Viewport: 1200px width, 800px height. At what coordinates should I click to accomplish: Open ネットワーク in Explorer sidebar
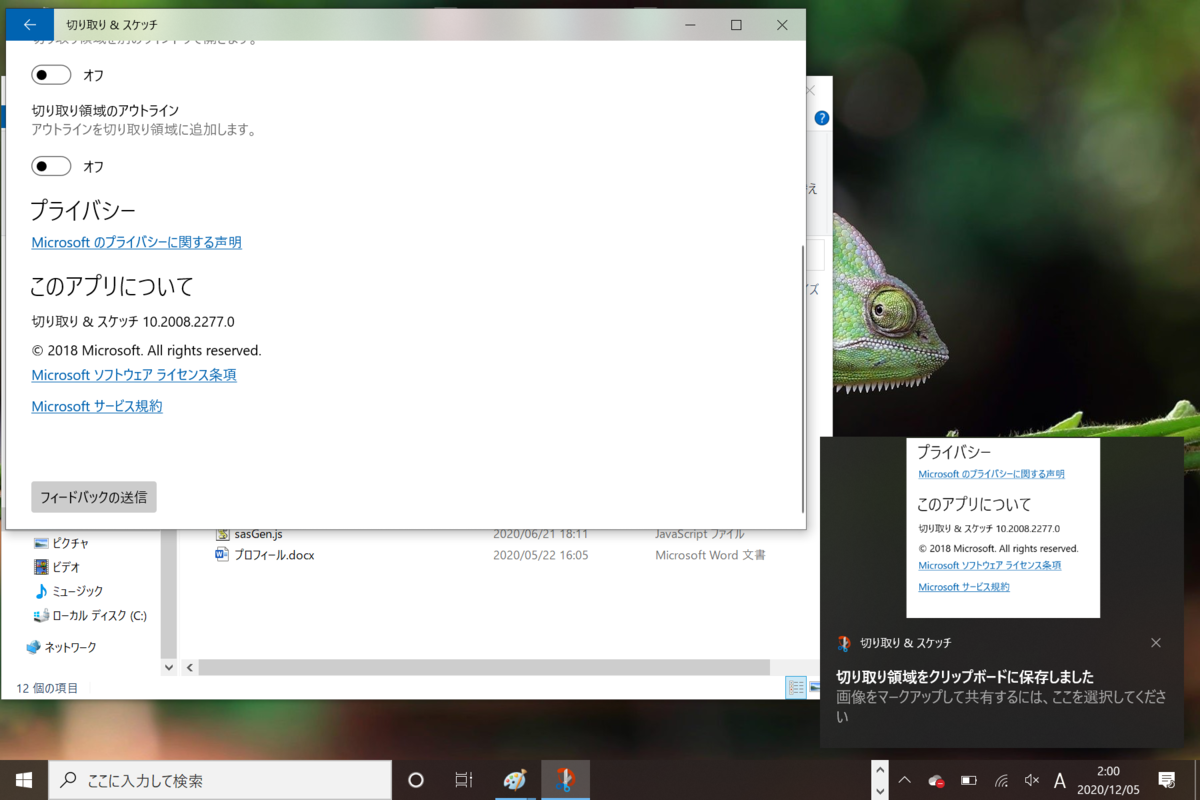click(x=70, y=647)
